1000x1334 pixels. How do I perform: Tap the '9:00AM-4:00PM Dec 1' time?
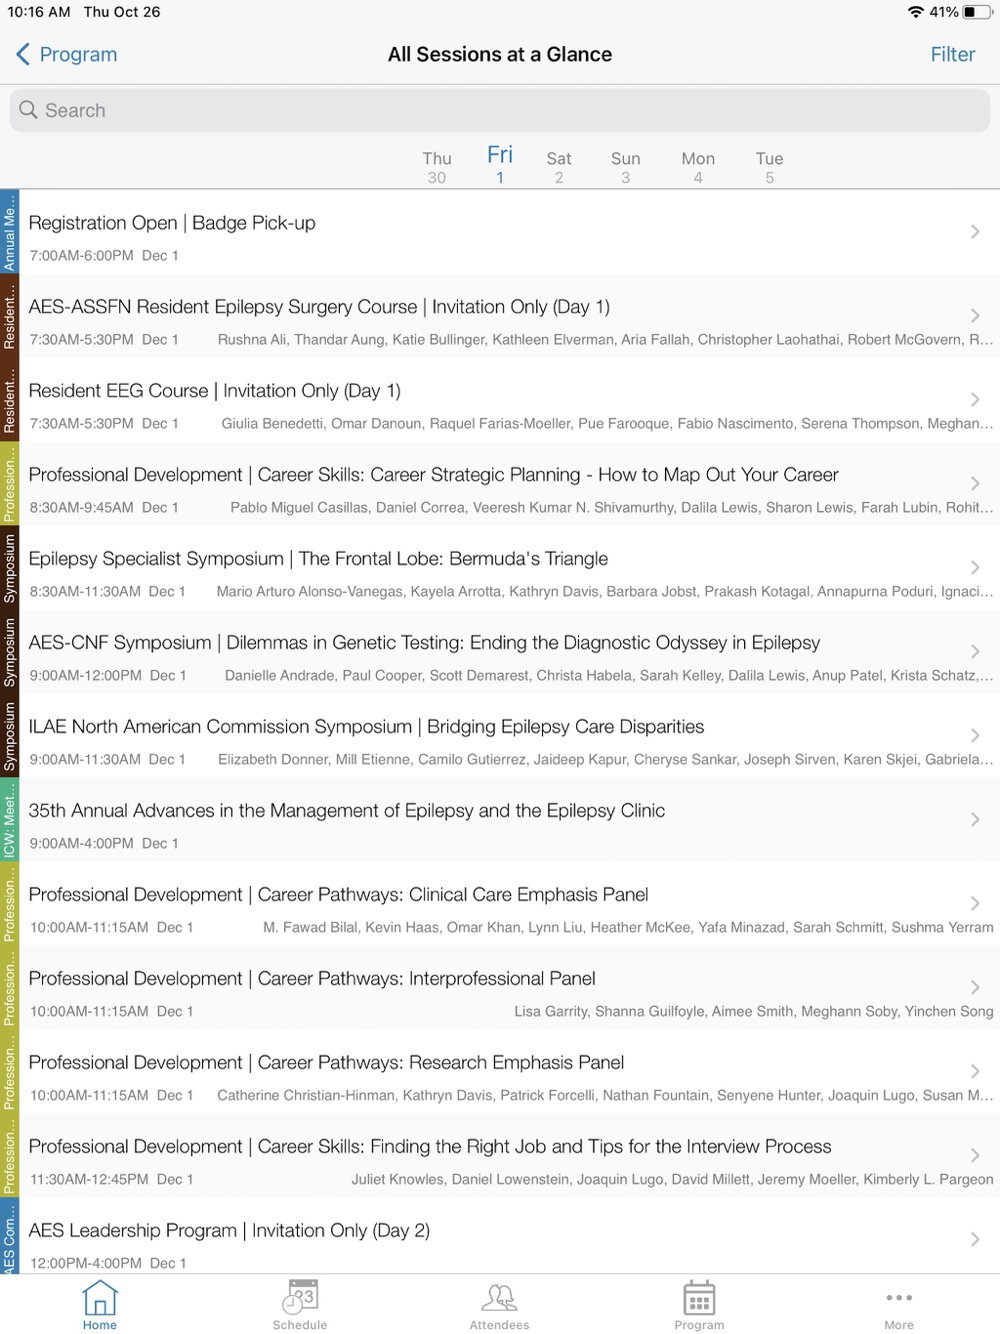click(x=104, y=844)
